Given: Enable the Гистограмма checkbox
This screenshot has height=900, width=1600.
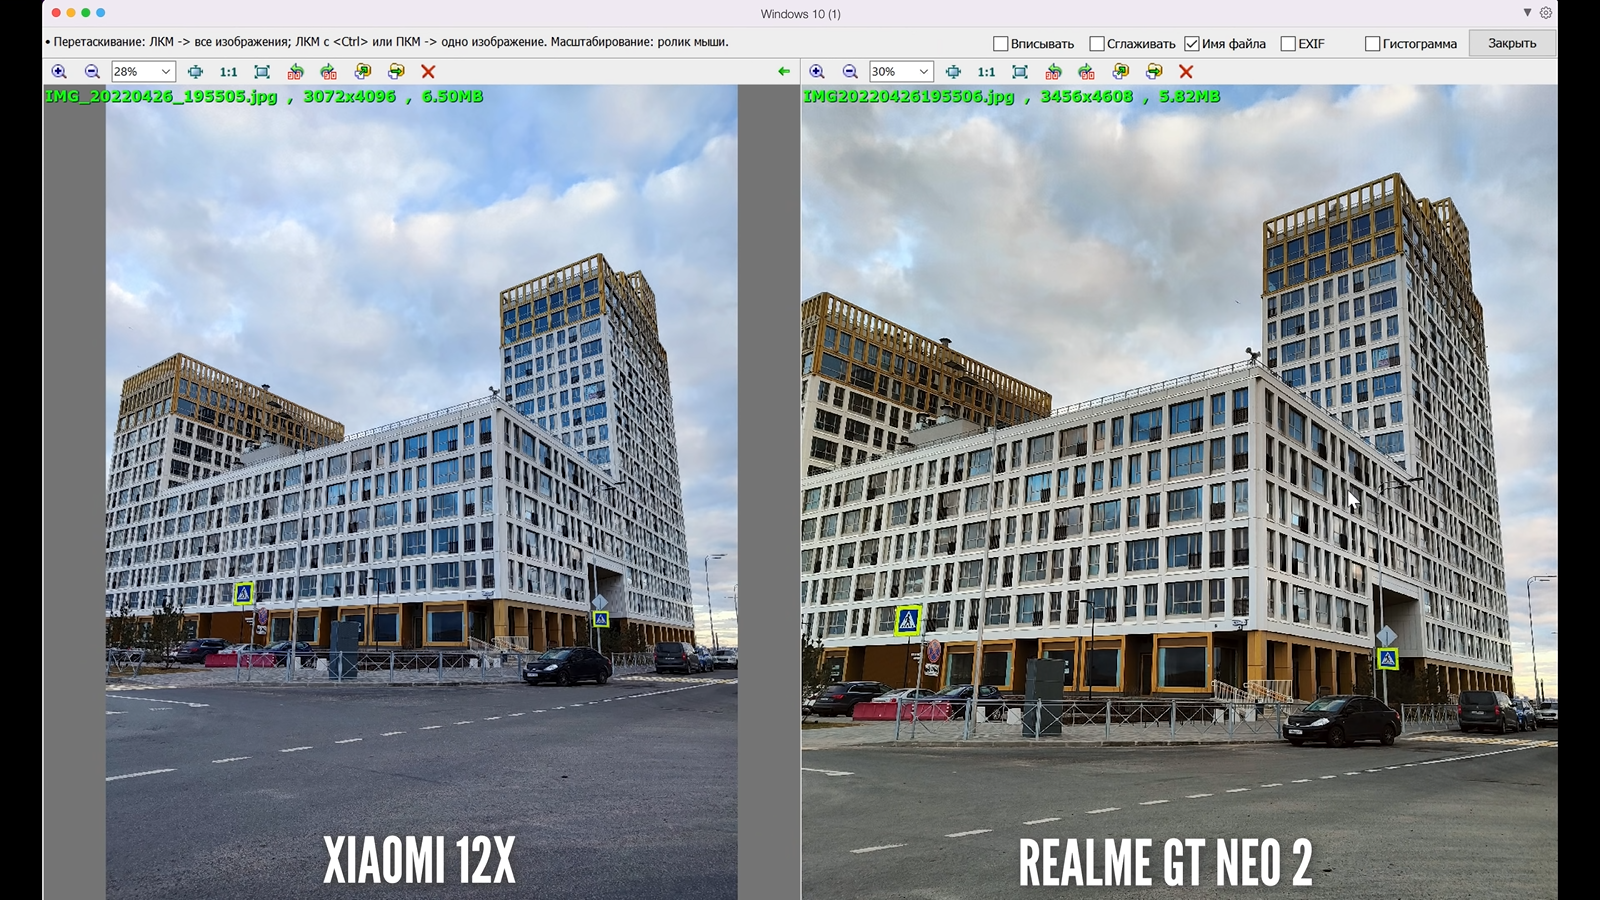Looking at the screenshot, I should 1373,44.
